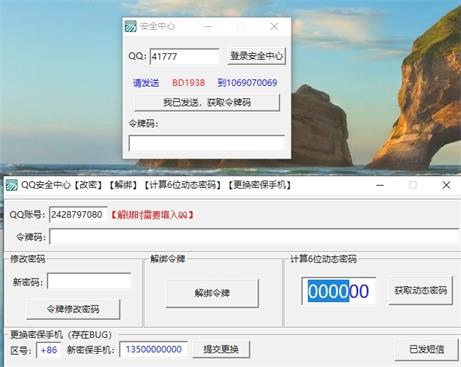The image size is (461, 367).
Task: Click the blue 请发送 text
Action: [x=146, y=83]
